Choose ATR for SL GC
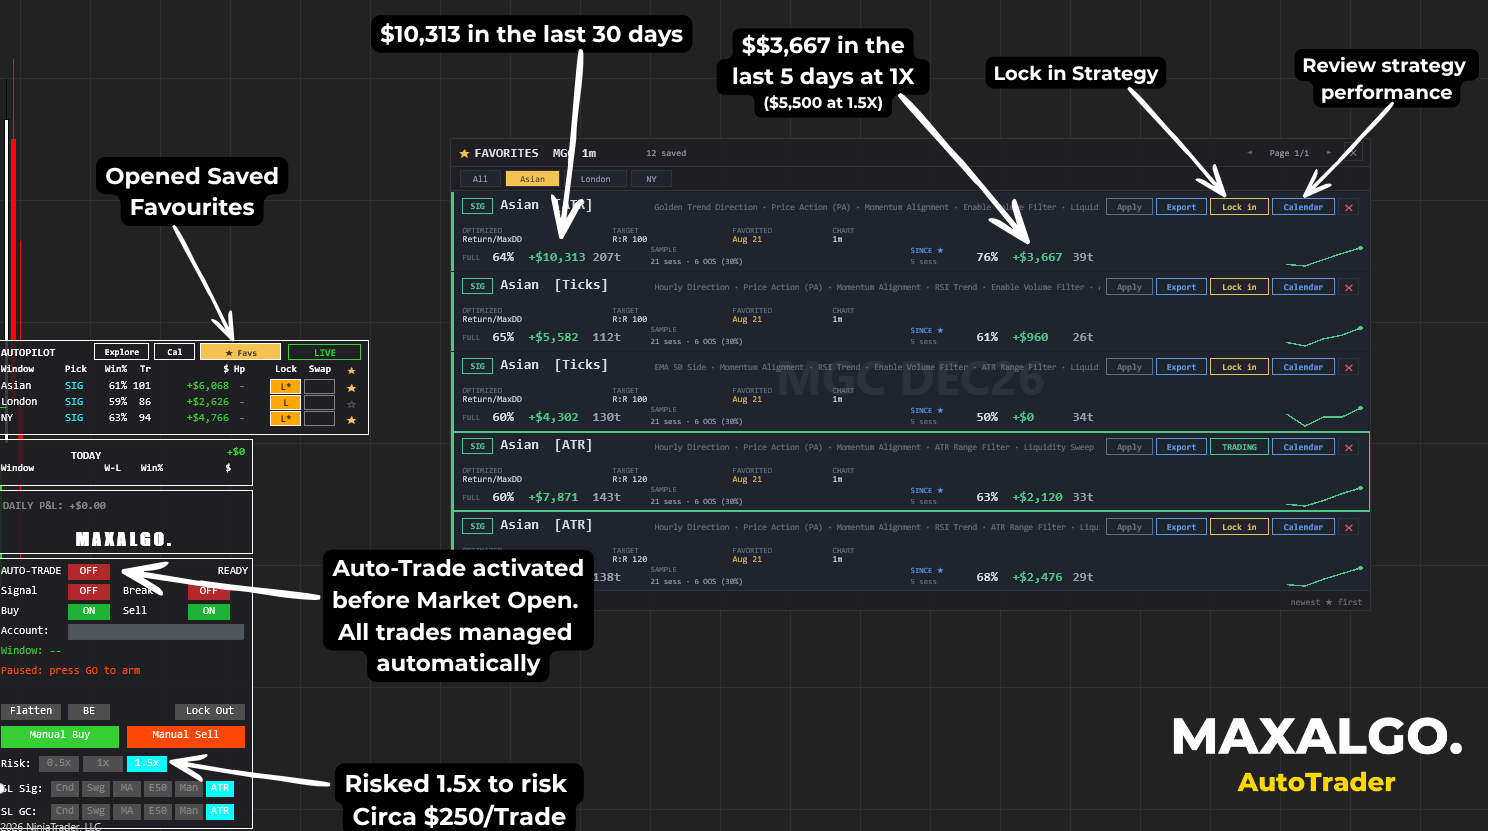This screenshot has height=831, width=1488. click(x=220, y=811)
